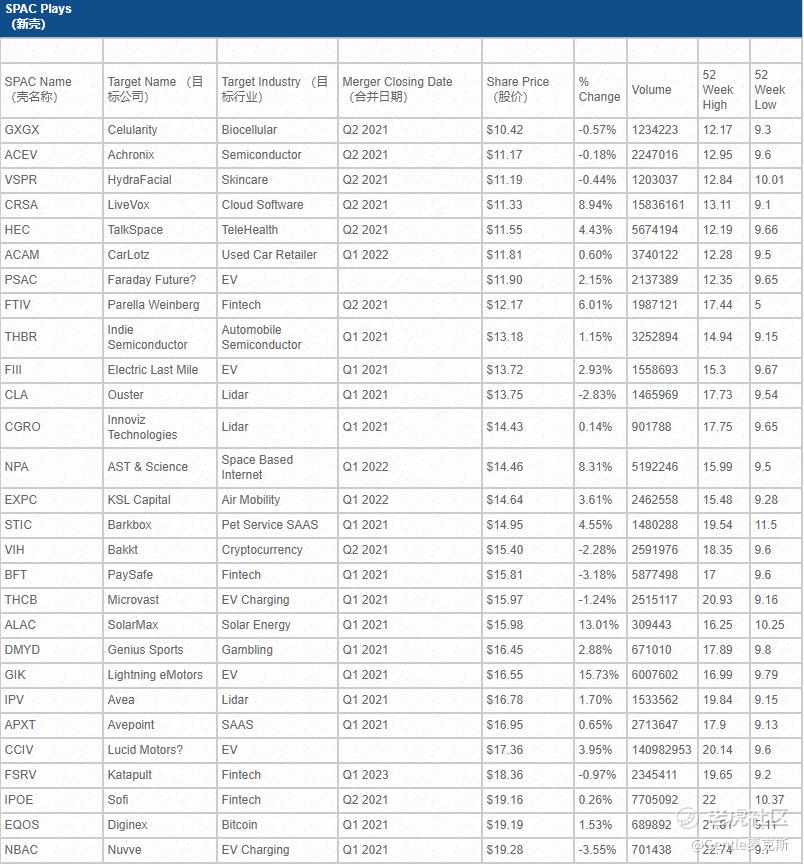Click the Ouster target name

point(126,395)
